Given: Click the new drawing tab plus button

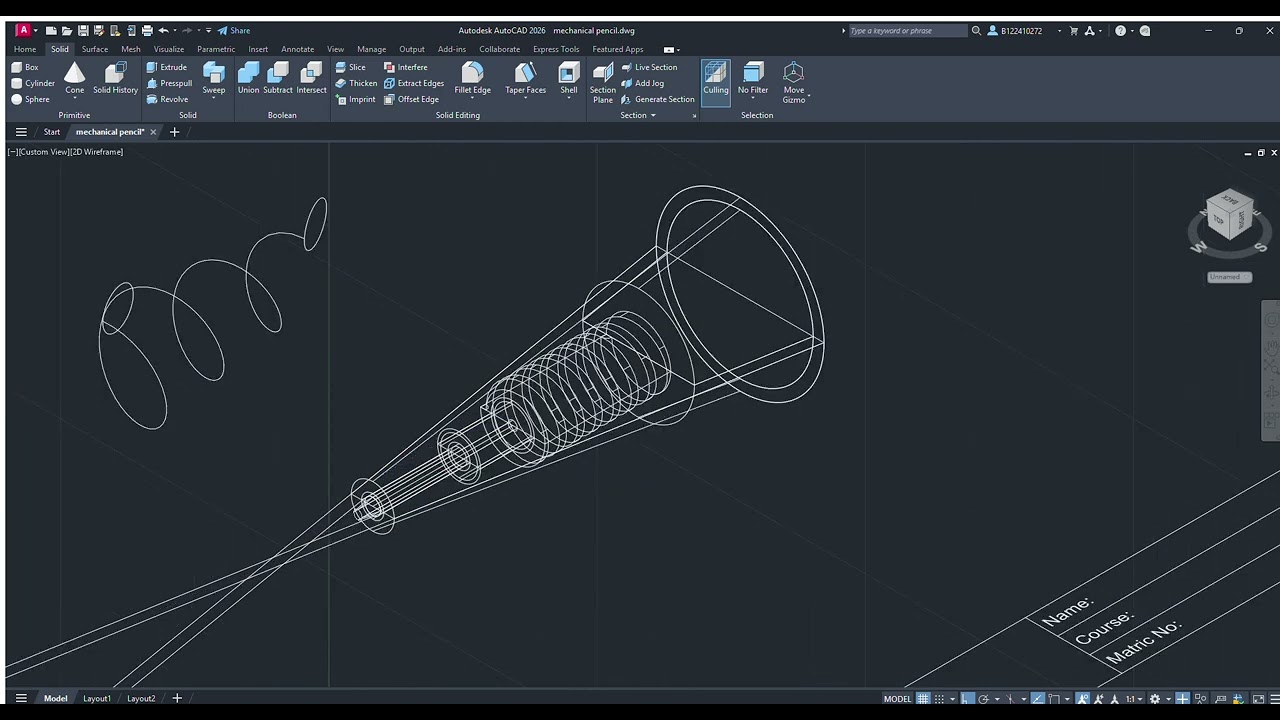Looking at the screenshot, I should (x=174, y=132).
